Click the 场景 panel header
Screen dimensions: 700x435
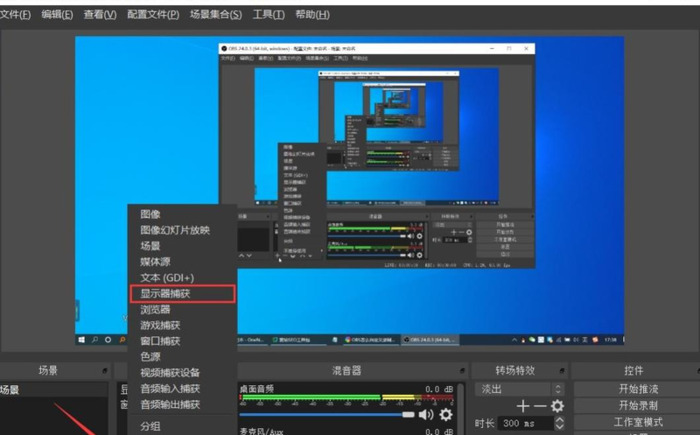tap(48, 371)
